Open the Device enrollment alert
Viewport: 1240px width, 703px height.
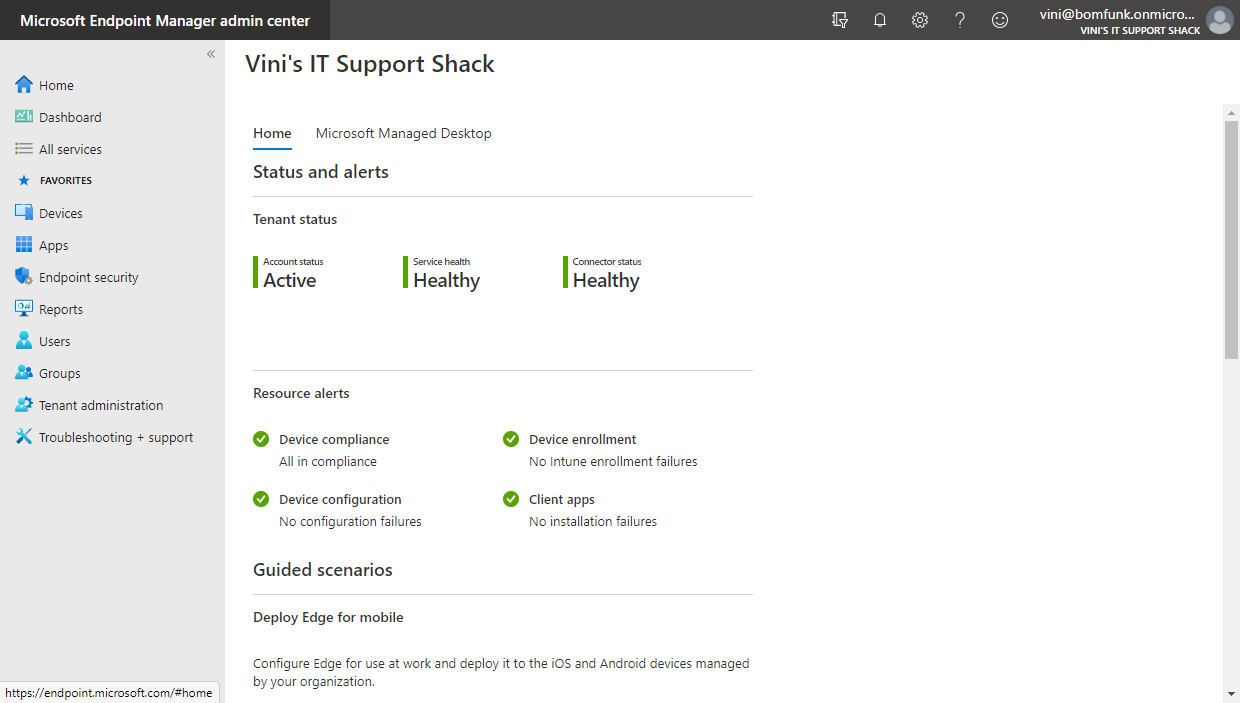[583, 439]
